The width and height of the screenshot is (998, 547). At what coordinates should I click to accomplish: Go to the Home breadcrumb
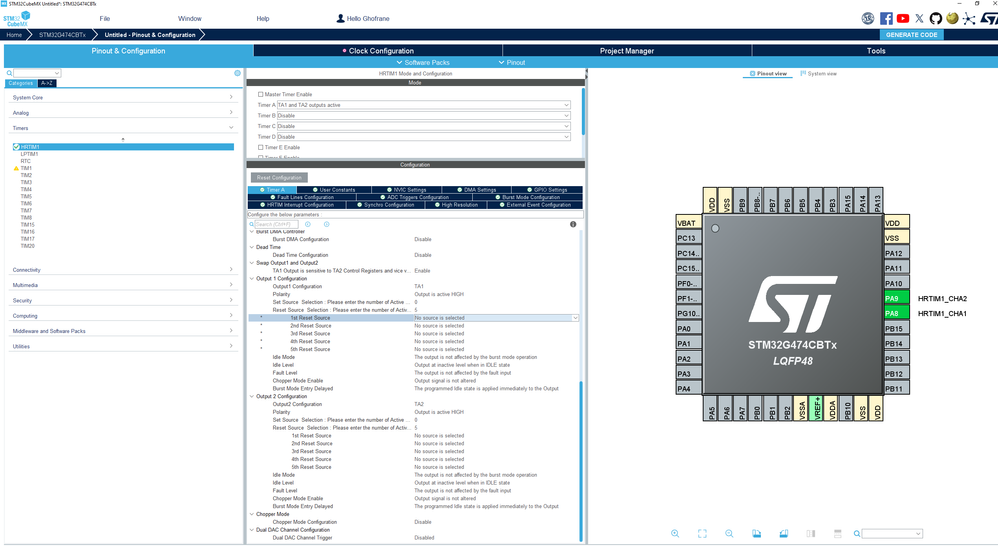pos(14,34)
